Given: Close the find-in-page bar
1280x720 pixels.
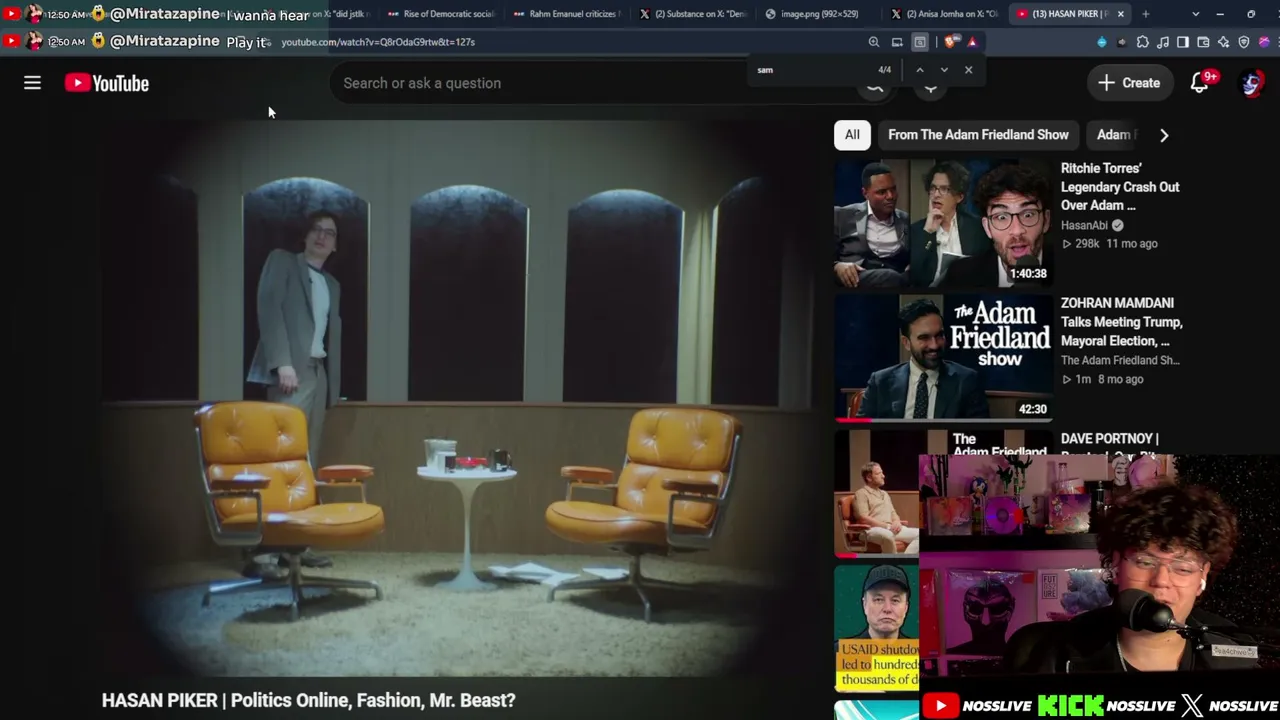Looking at the screenshot, I should pos(968,70).
